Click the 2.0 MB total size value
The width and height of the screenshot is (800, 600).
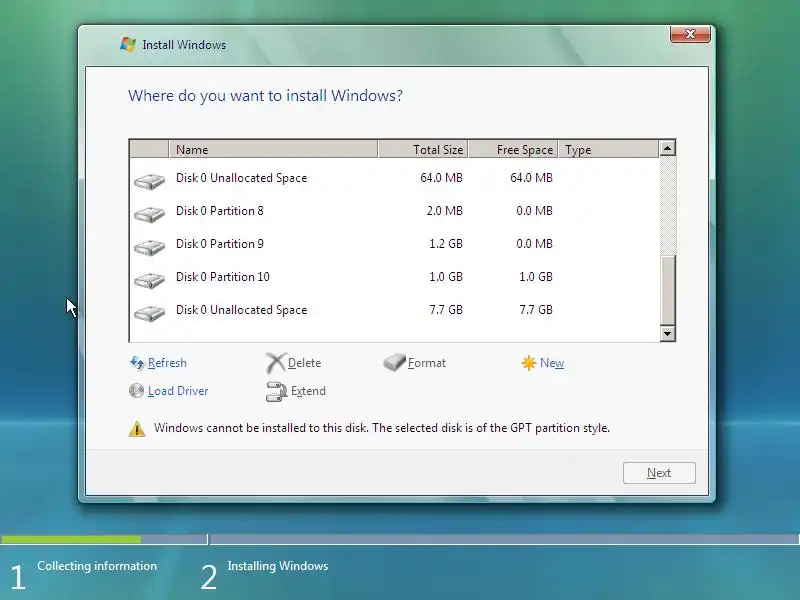444,211
